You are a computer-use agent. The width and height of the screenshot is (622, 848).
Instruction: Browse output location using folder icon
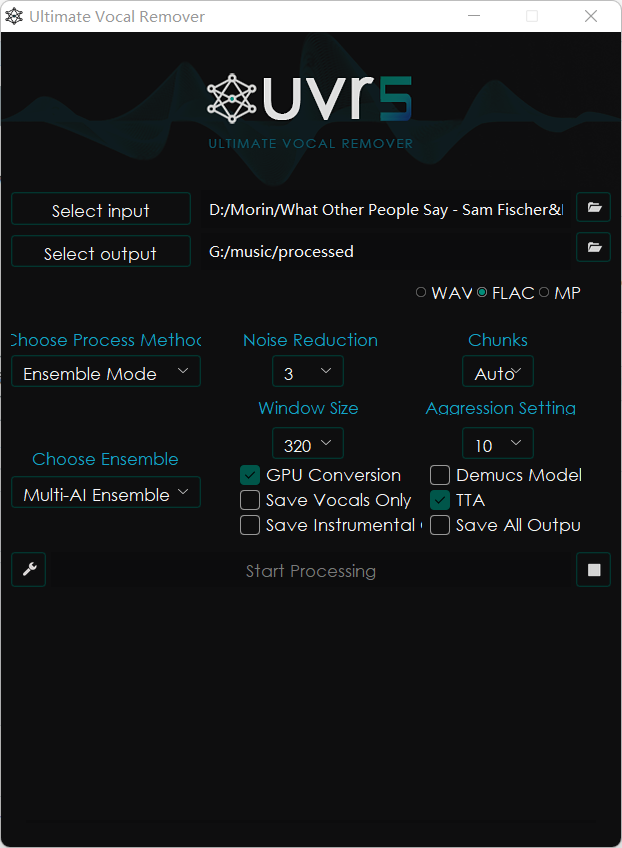[x=593, y=247]
